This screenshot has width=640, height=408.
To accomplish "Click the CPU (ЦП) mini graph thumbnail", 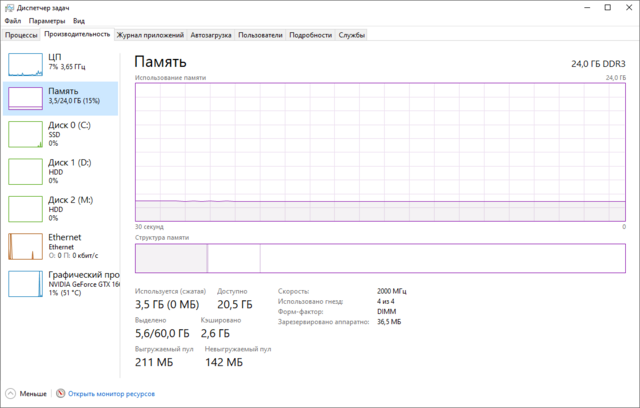I will (x=26, y=64).
